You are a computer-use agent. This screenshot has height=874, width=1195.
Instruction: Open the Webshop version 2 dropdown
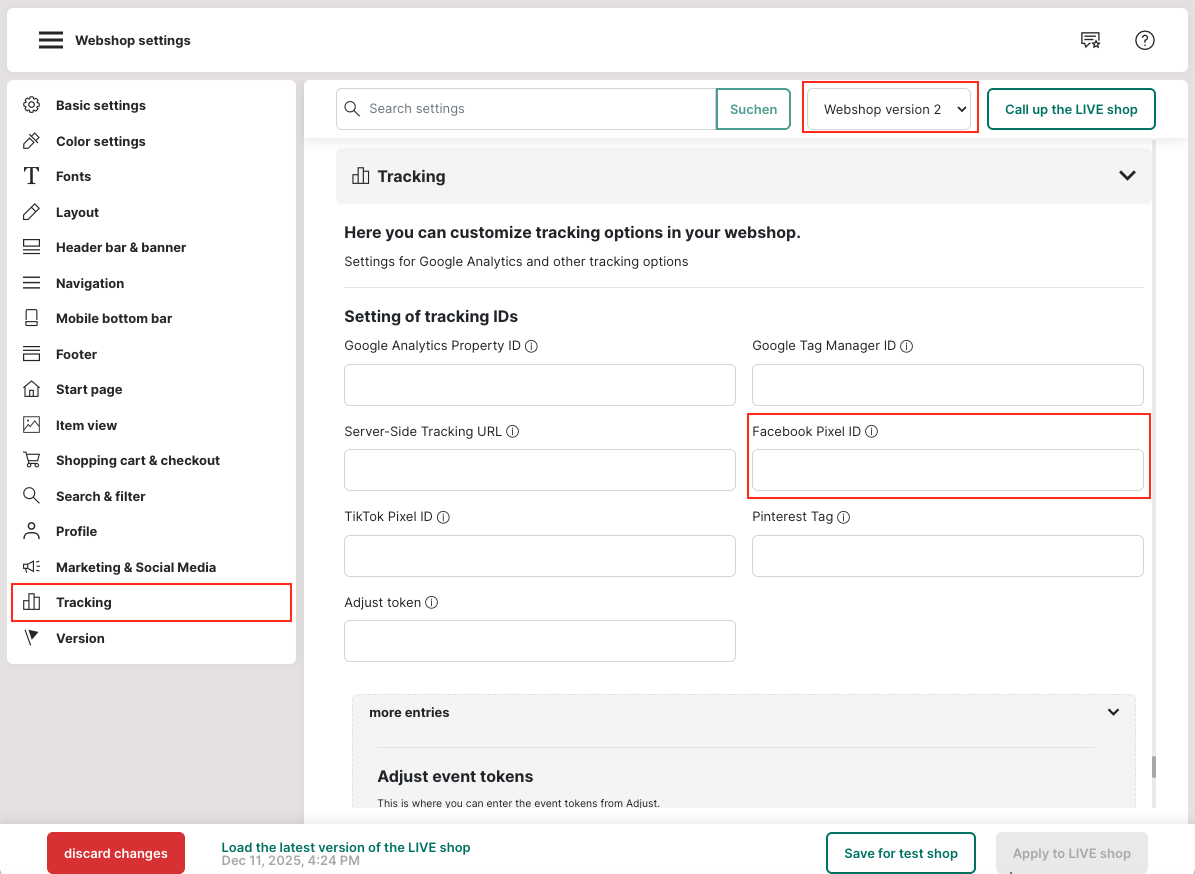pos(890,109)
